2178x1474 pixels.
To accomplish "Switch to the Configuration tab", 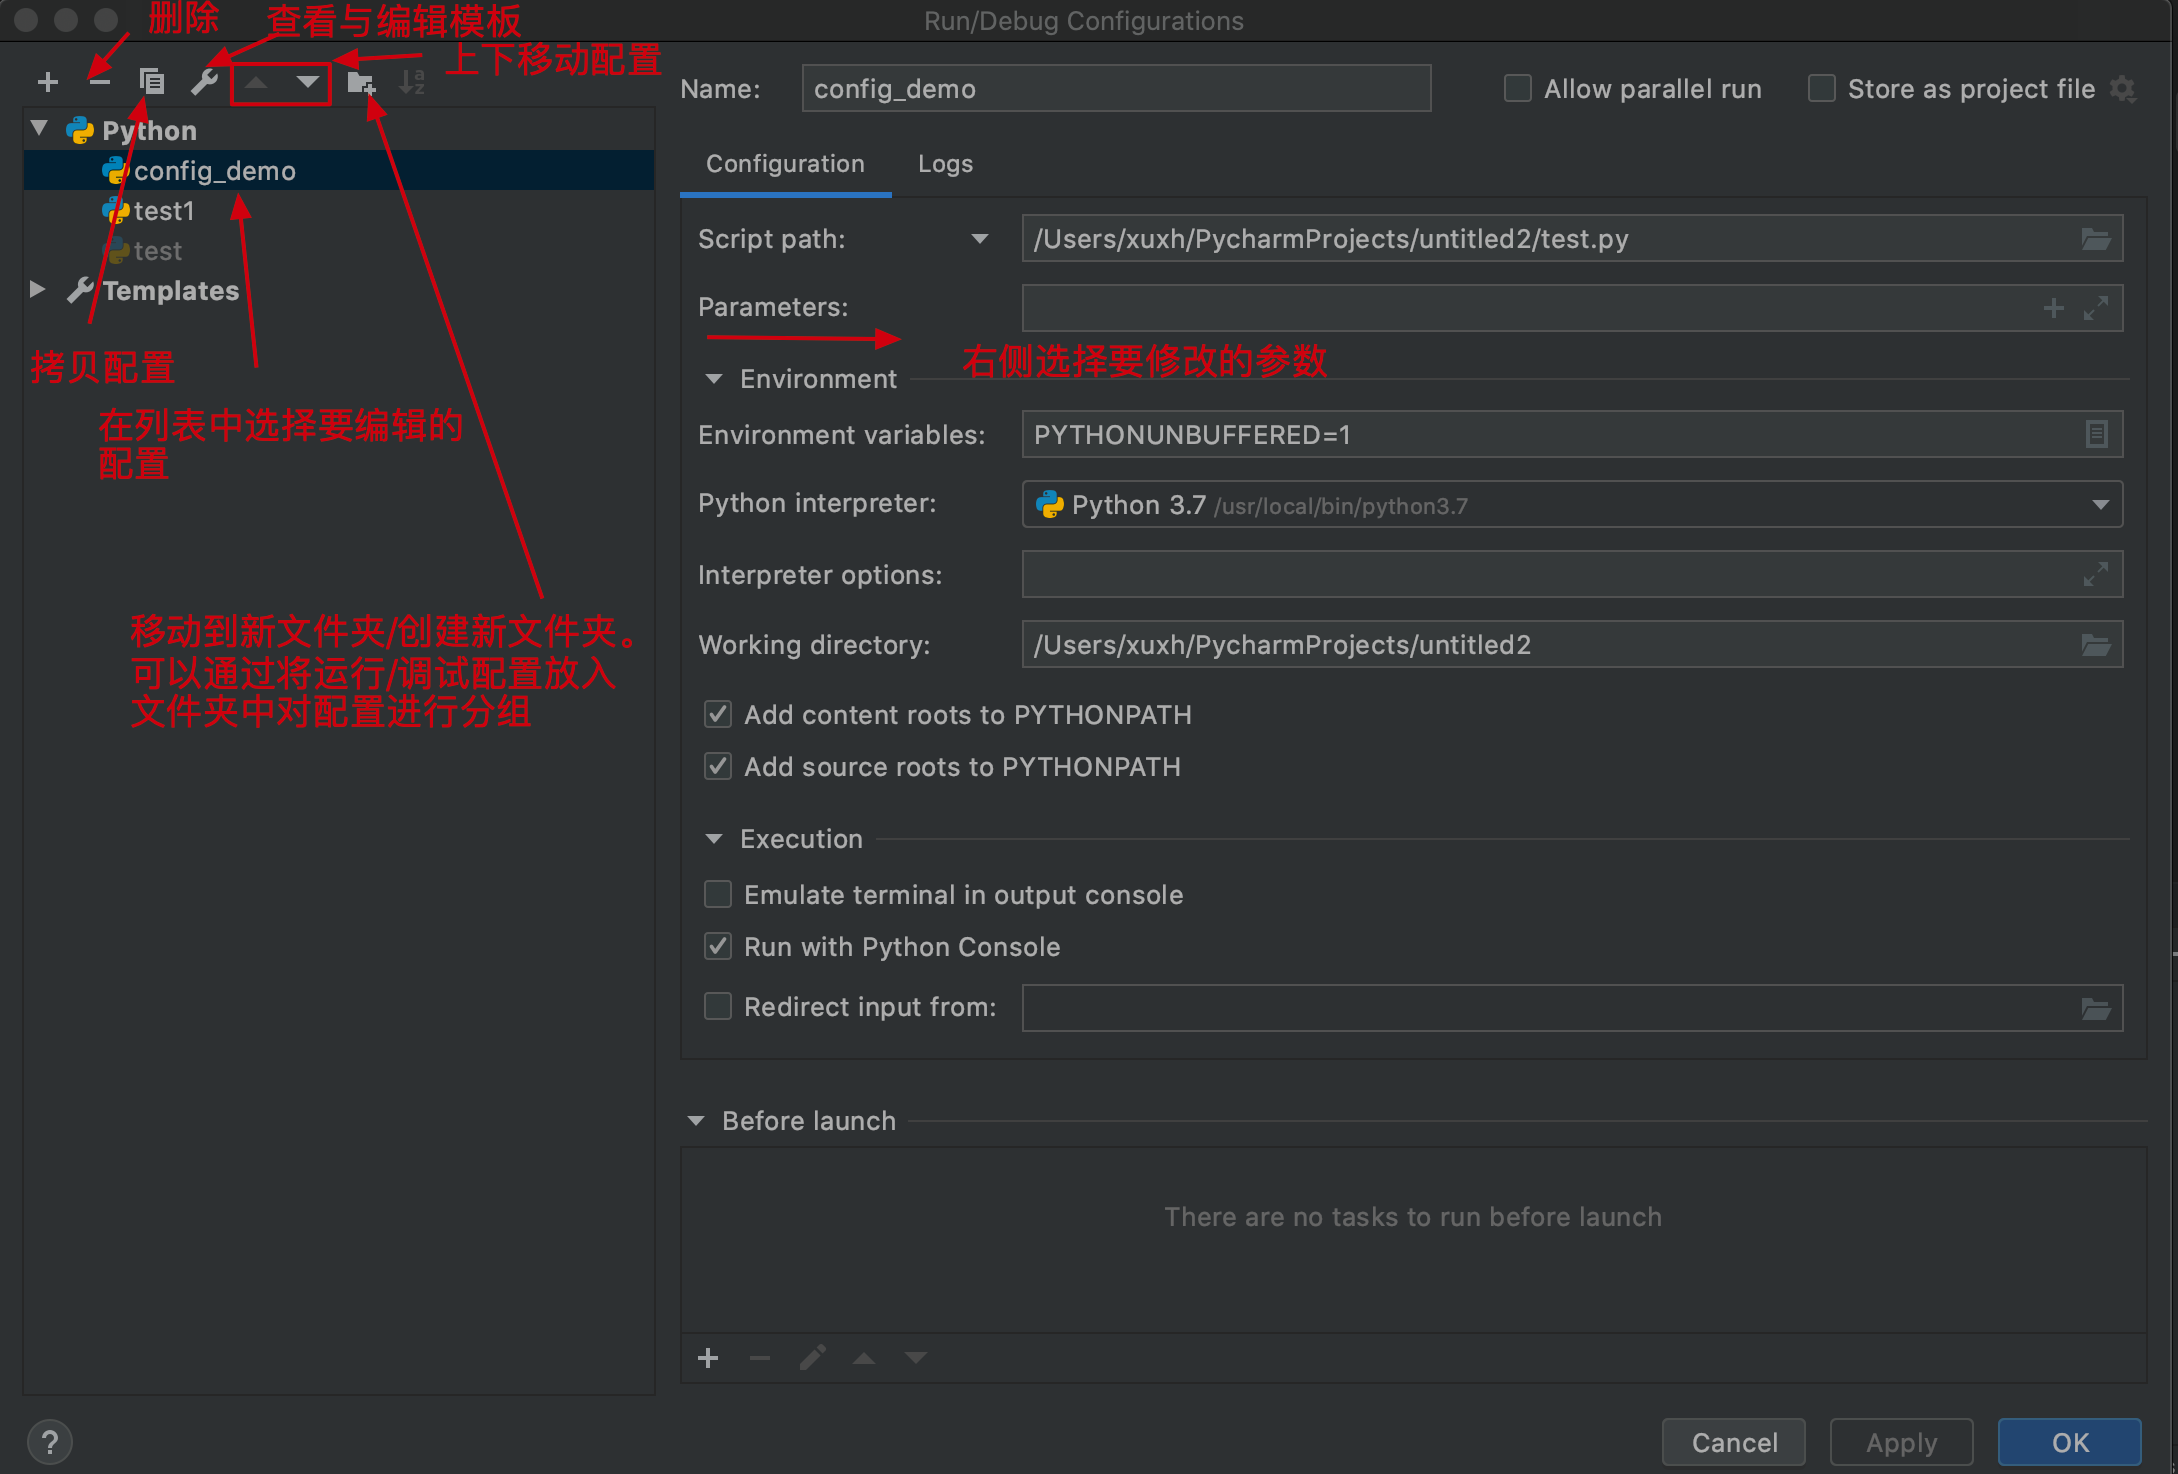I will (x=785, y=164).
